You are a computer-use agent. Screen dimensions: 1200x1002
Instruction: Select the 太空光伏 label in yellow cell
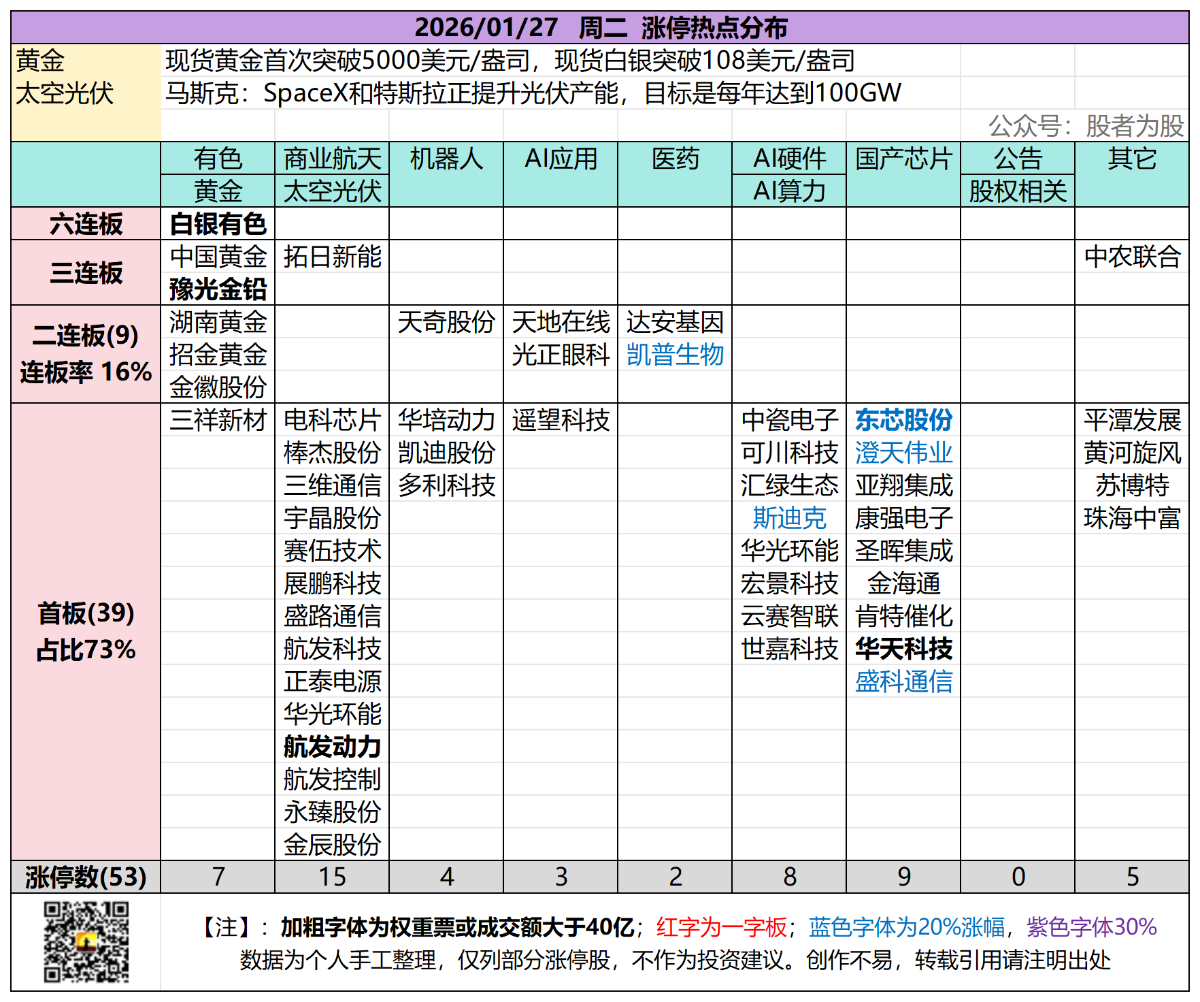(65, 94)
